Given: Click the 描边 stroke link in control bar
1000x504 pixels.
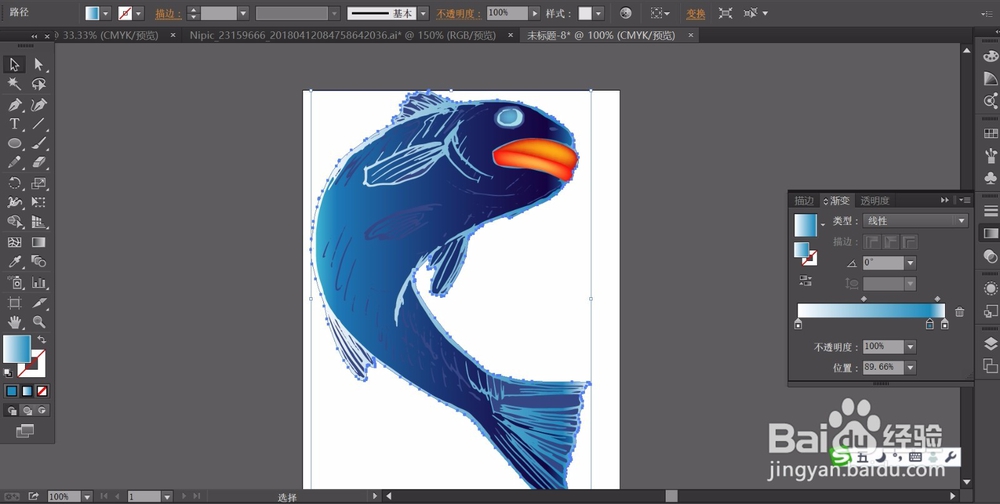Looking at the screenshot, I should coord(168,13).
